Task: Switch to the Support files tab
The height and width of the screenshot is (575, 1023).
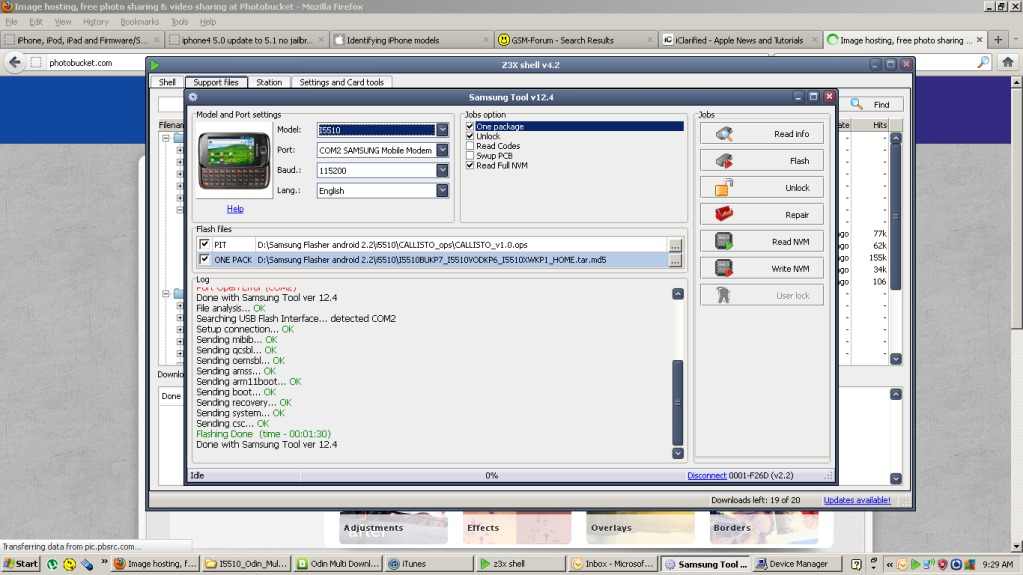Action: [216, 82]
